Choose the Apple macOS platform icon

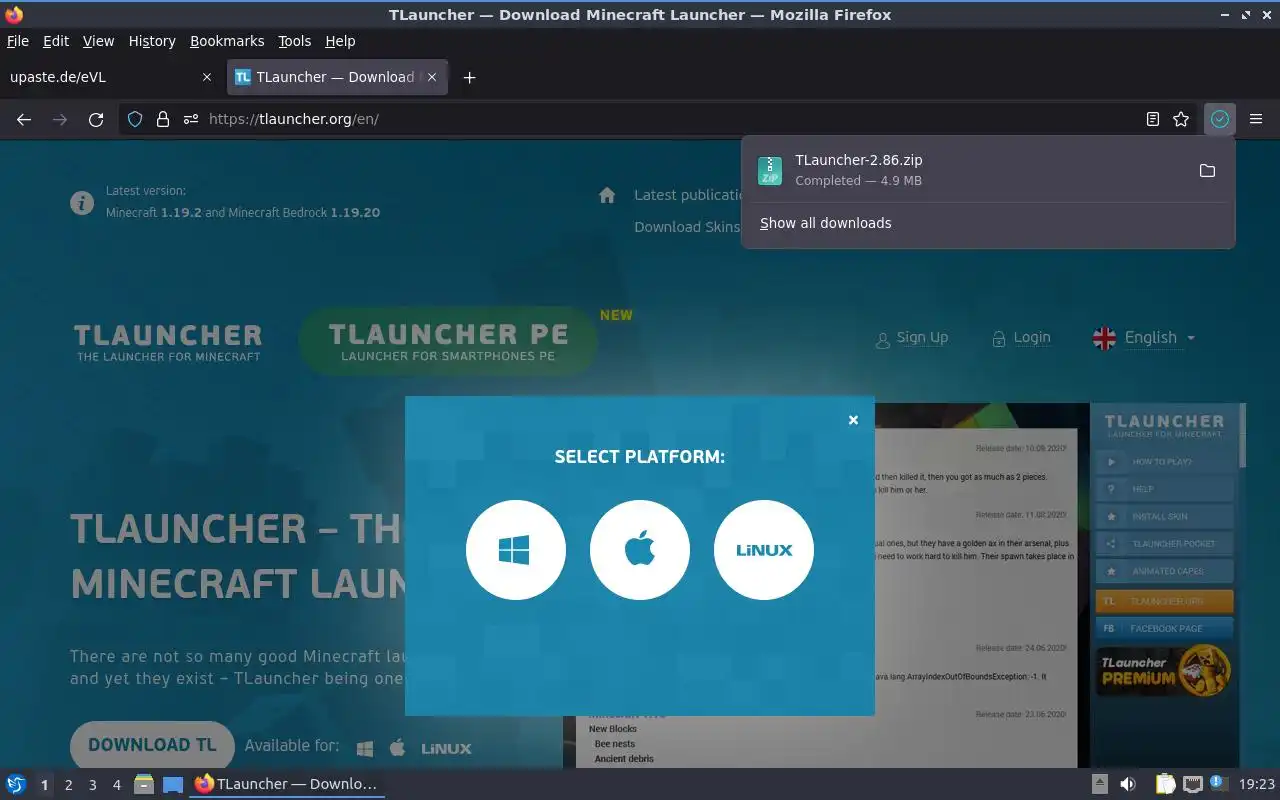pos(640,550)
